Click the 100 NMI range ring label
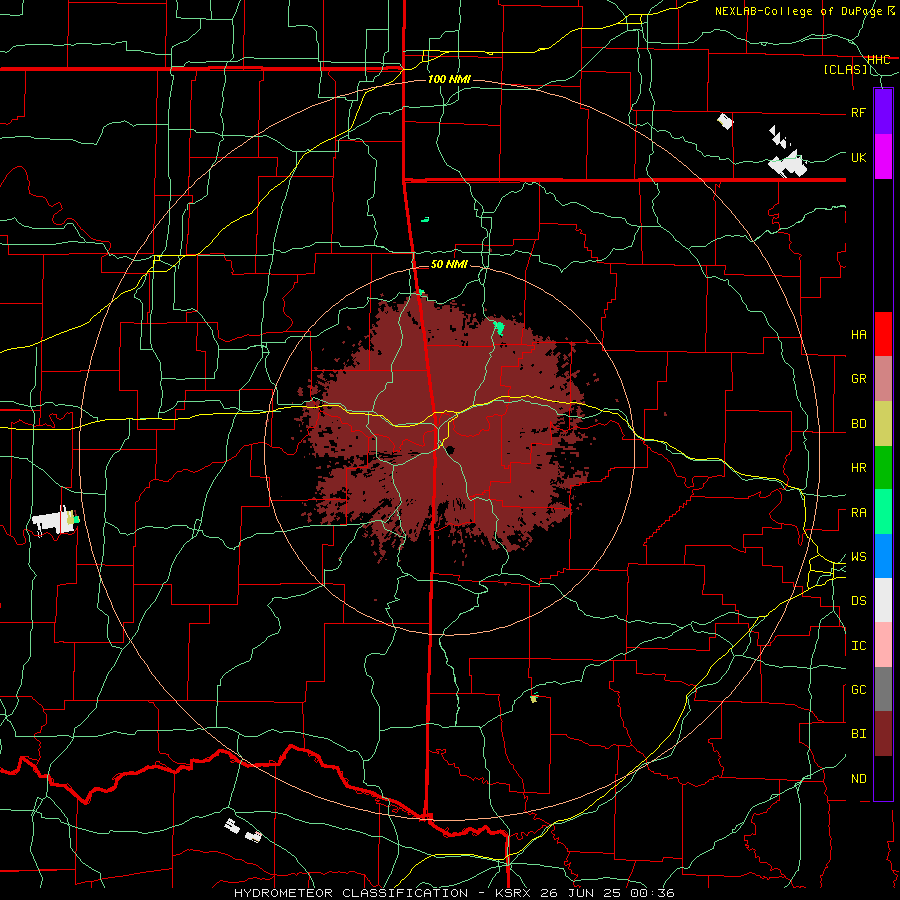Screen dimensions: 900x900 [x=449, y=79]
